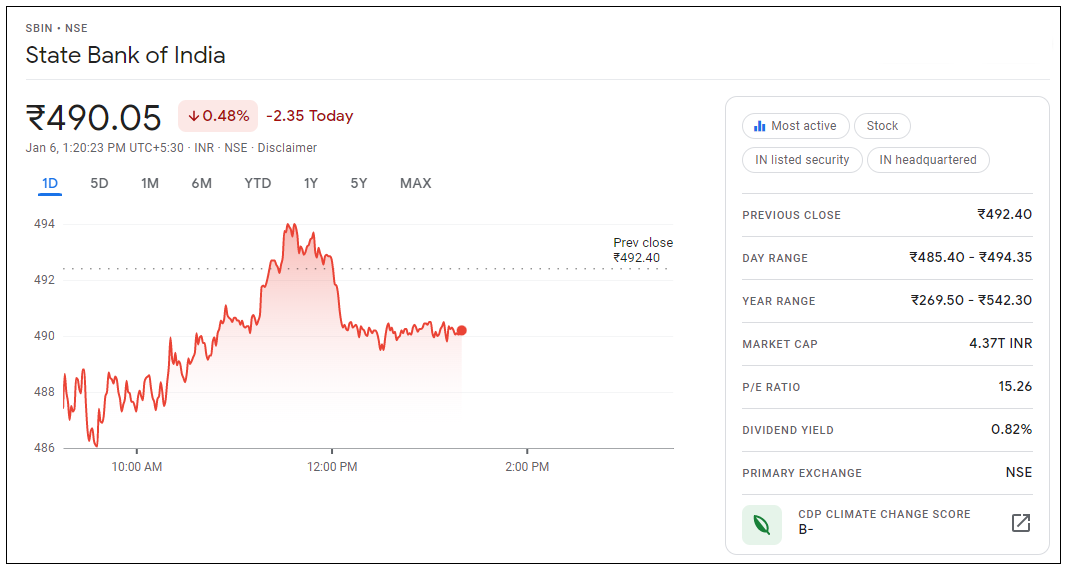
Task: Show the 6M chart range
Action: (202, 183)
